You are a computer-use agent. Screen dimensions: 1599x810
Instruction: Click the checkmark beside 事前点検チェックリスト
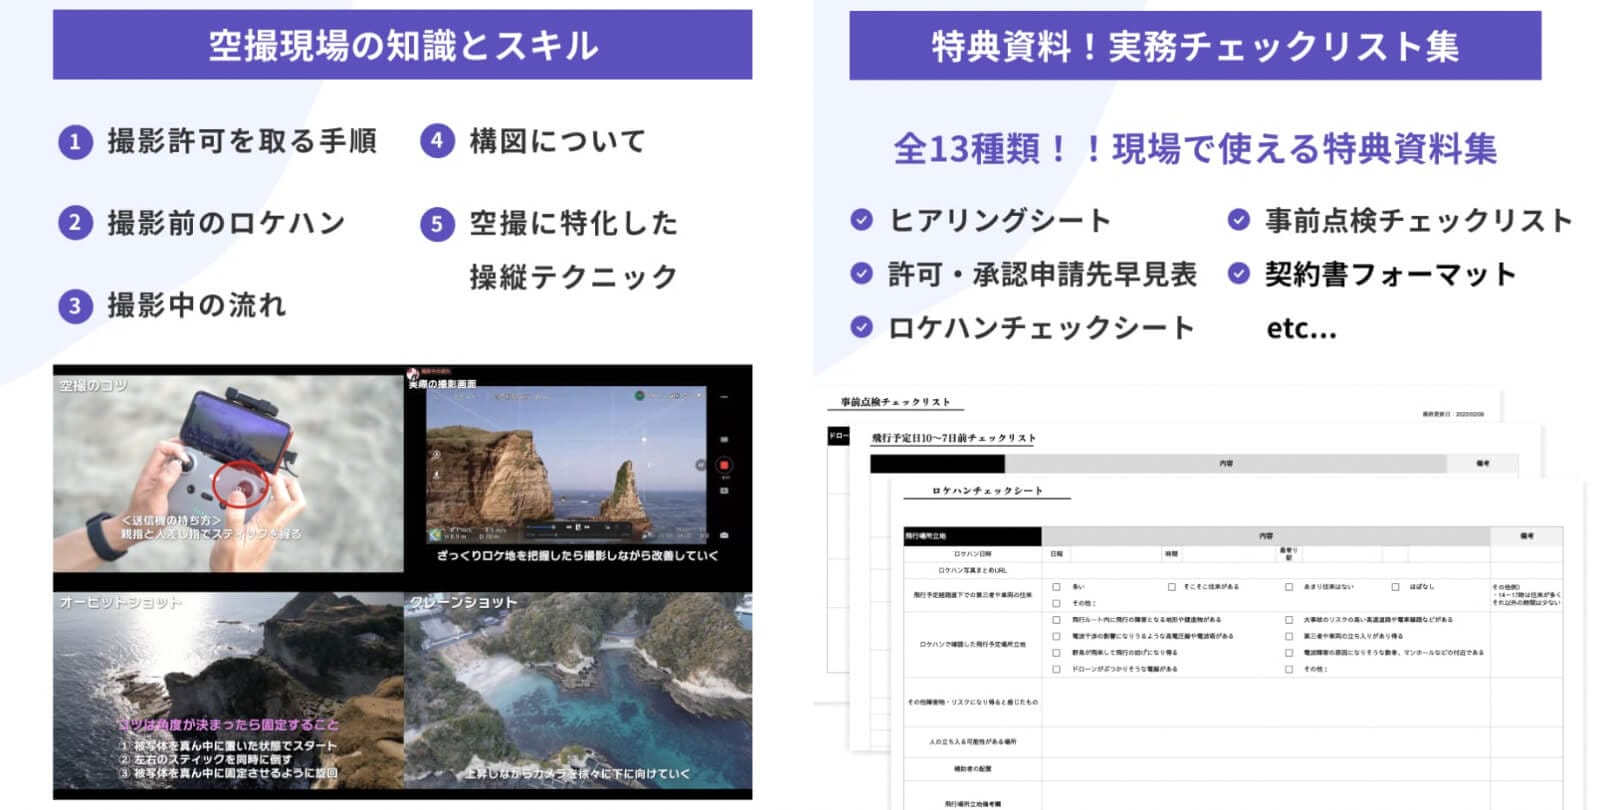[1238, 220]
